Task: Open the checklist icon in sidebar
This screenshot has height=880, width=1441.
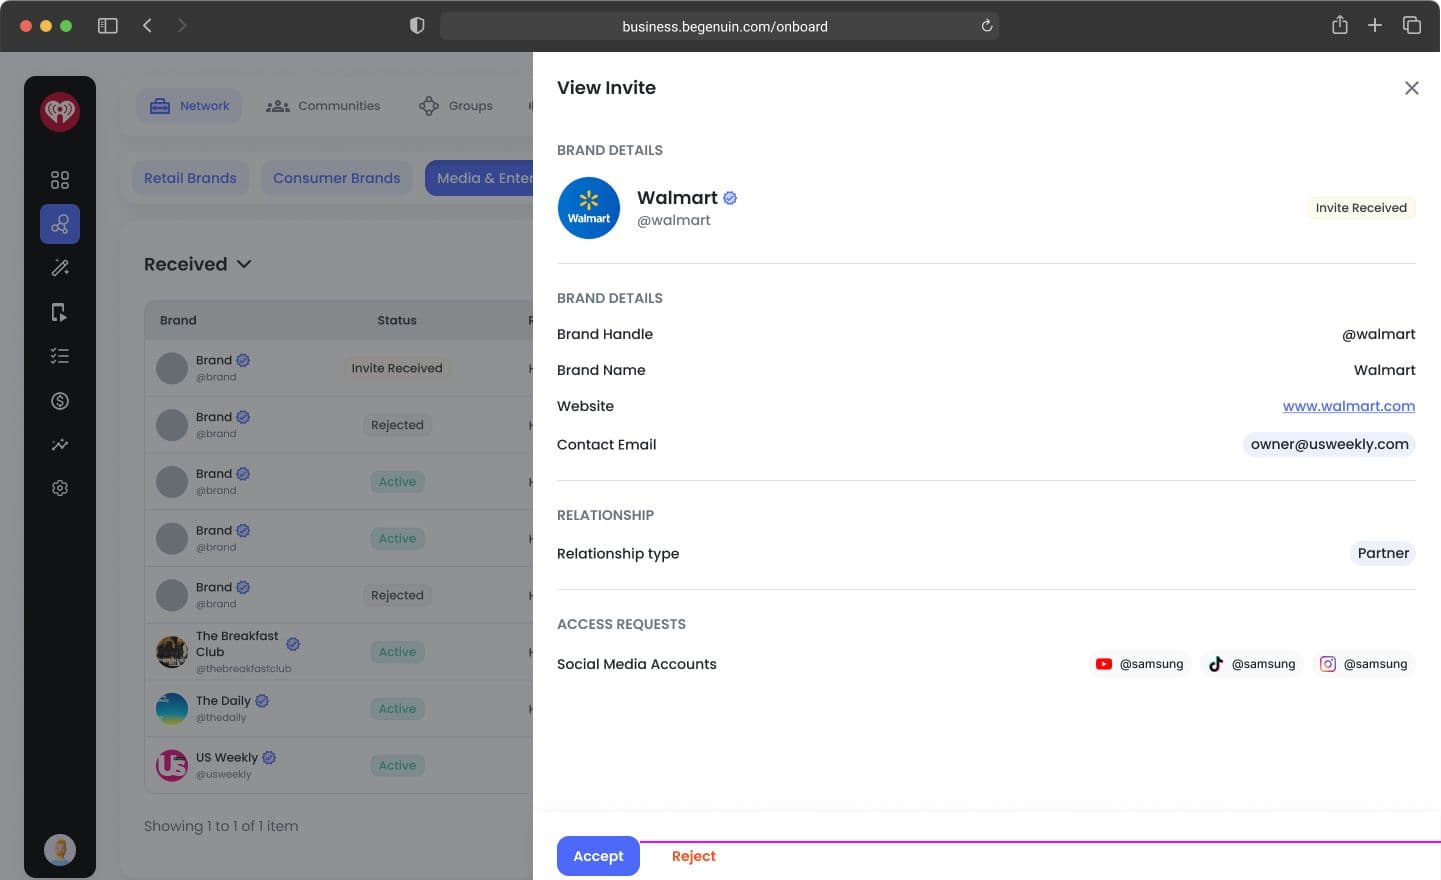Action: pos(60,356)
